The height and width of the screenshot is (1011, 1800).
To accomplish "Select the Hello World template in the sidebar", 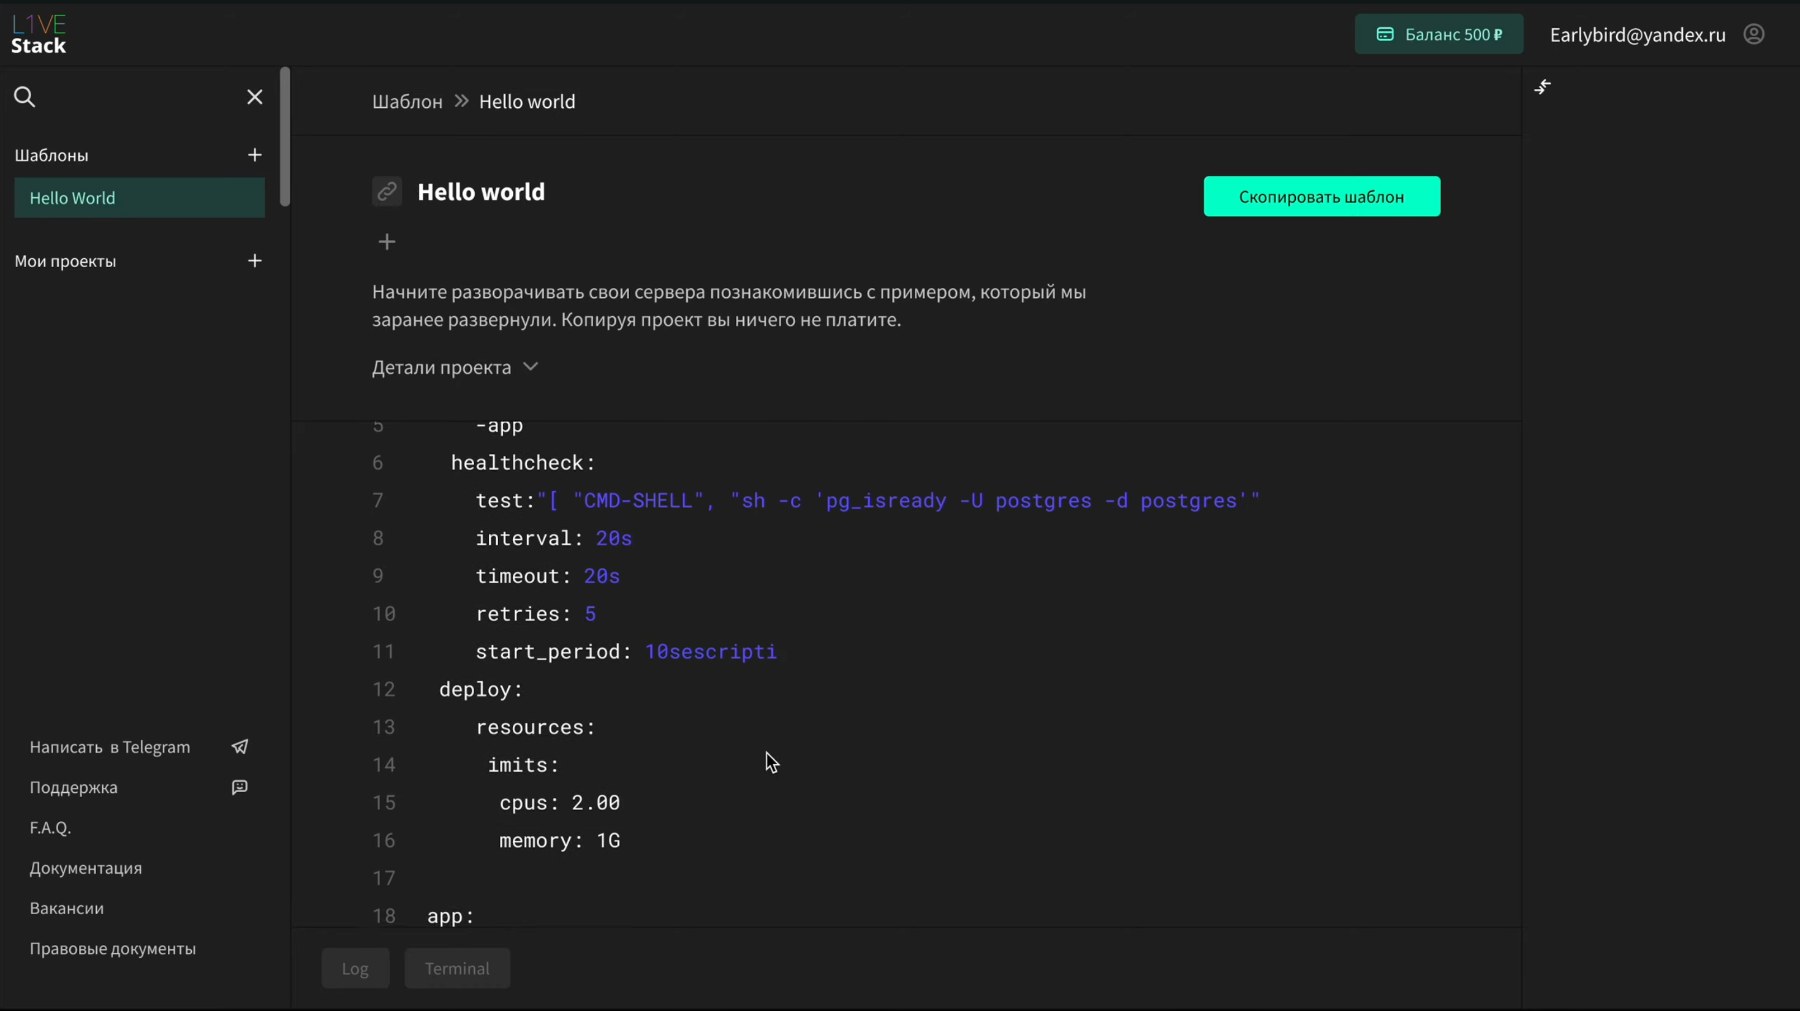I will pyautogui.click(x=140, y=198).
